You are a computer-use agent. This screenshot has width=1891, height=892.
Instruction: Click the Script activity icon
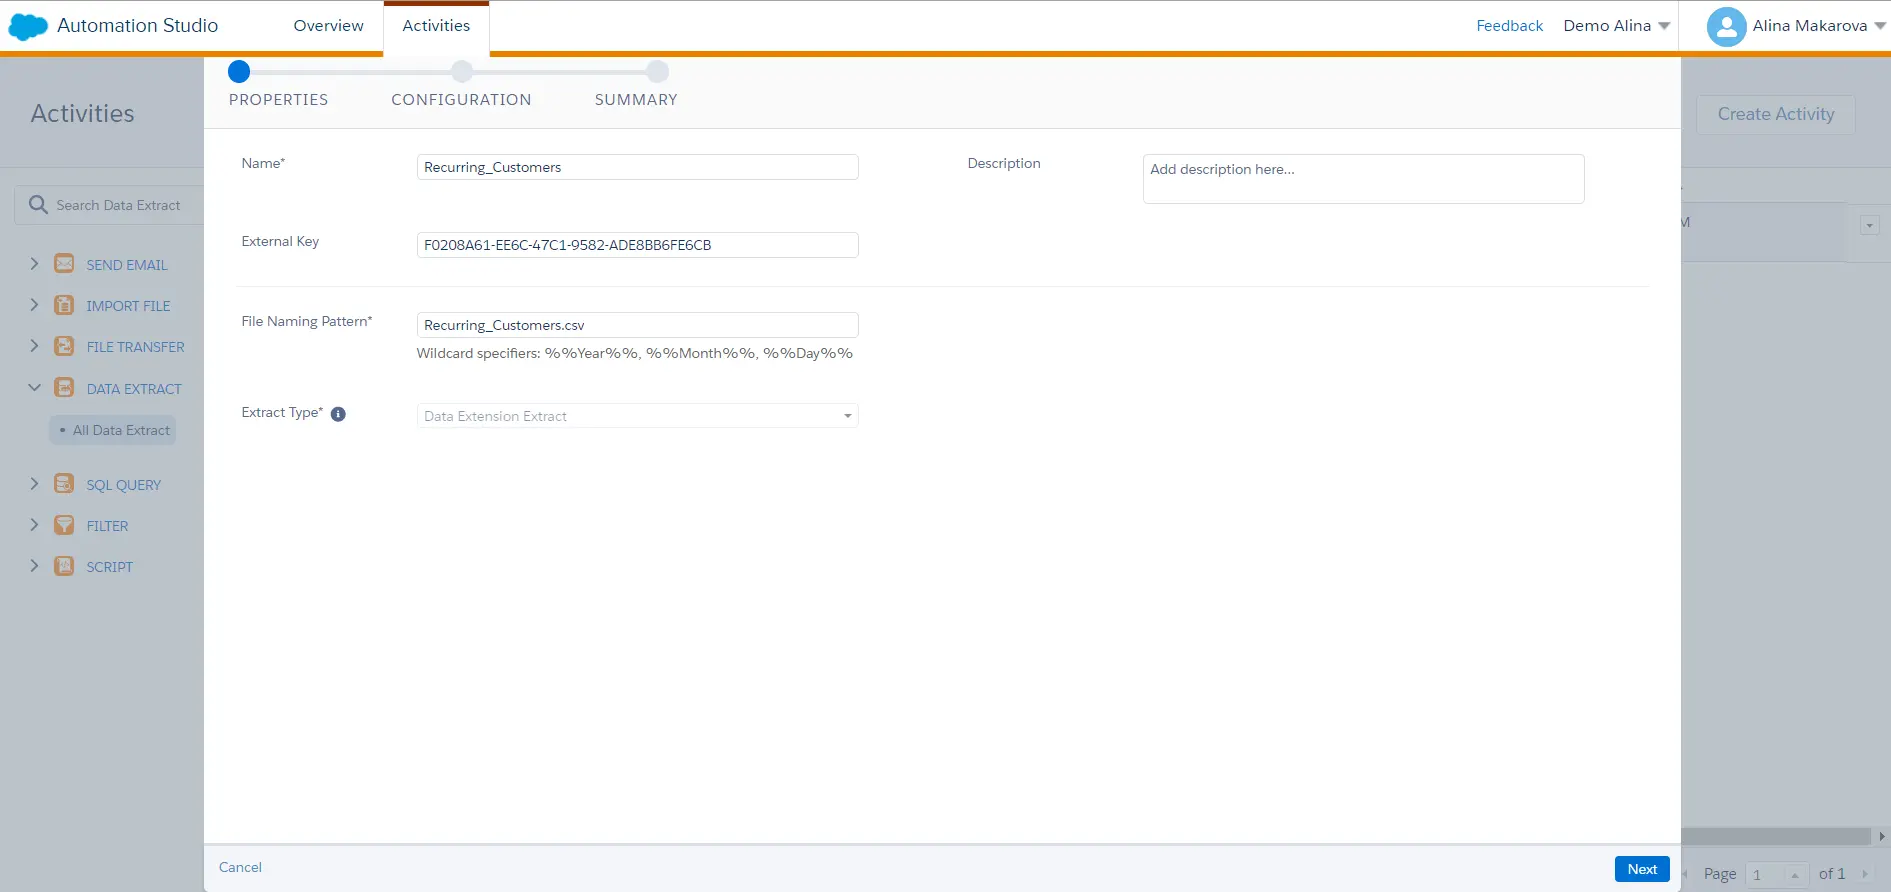point(64,566)
